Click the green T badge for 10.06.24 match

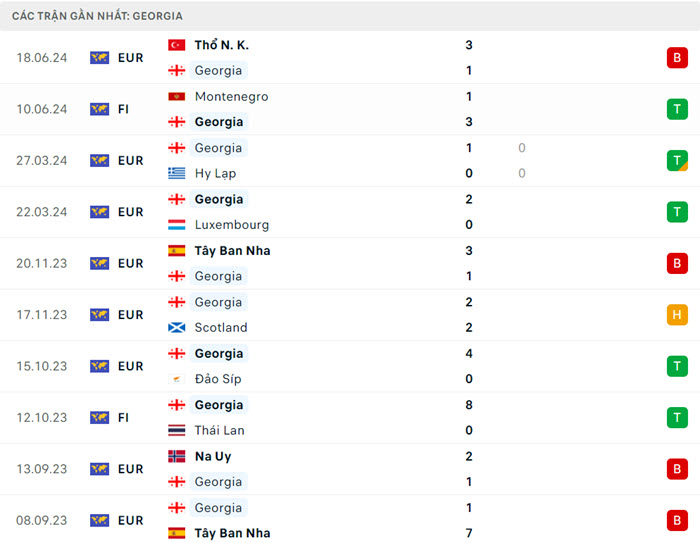click(x=677, y=109)
